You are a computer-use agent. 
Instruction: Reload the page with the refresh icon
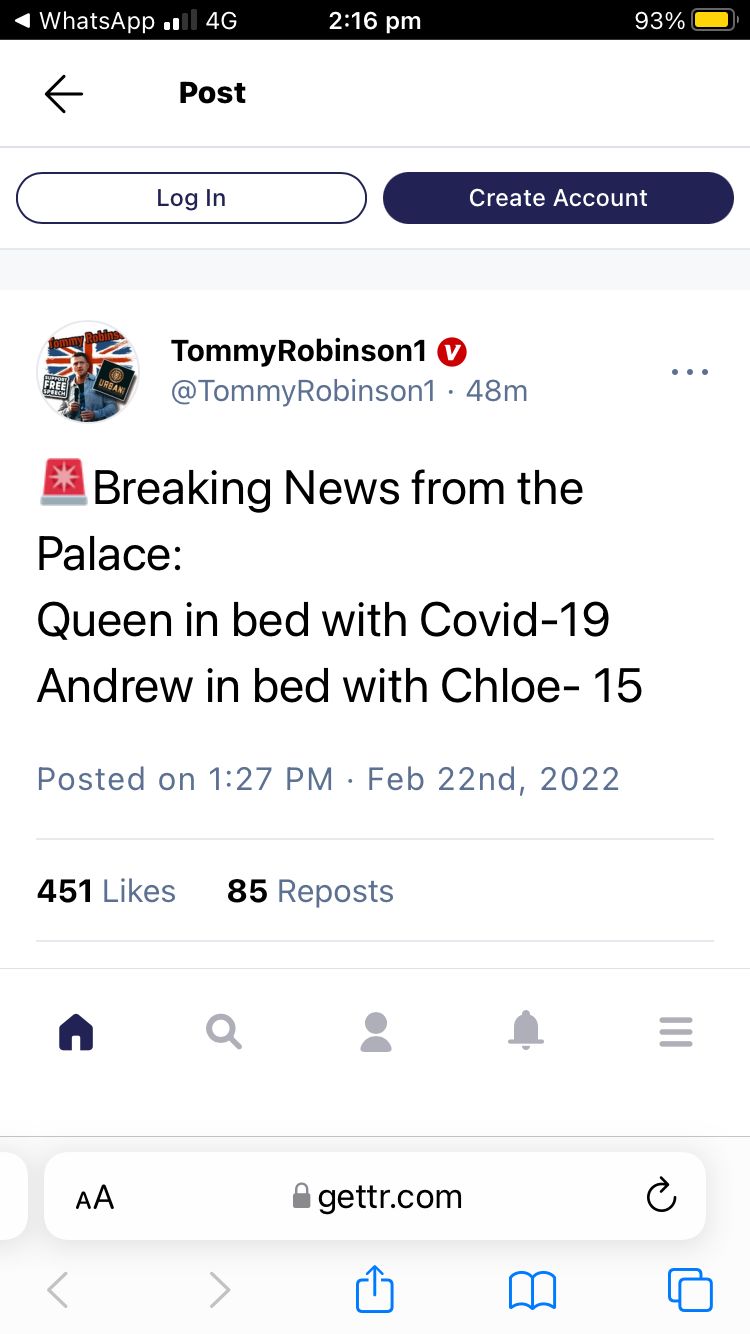click(x=661, y=1196)
